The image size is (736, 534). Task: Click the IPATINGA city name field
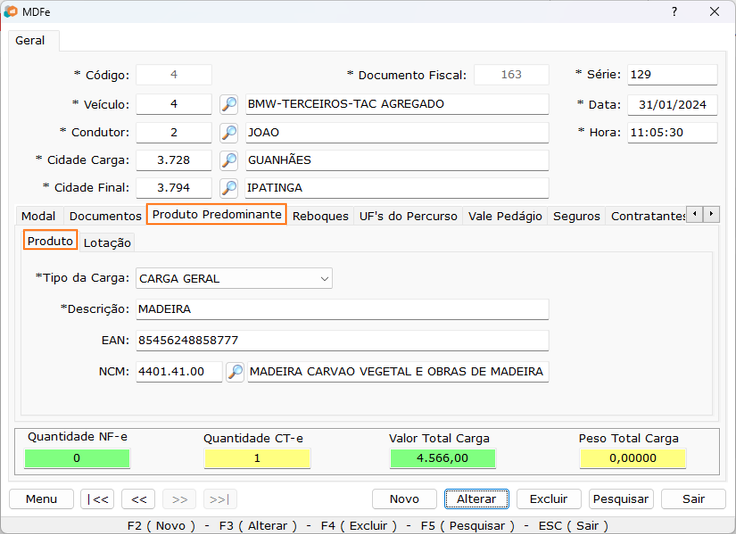[x=397, y=188]
